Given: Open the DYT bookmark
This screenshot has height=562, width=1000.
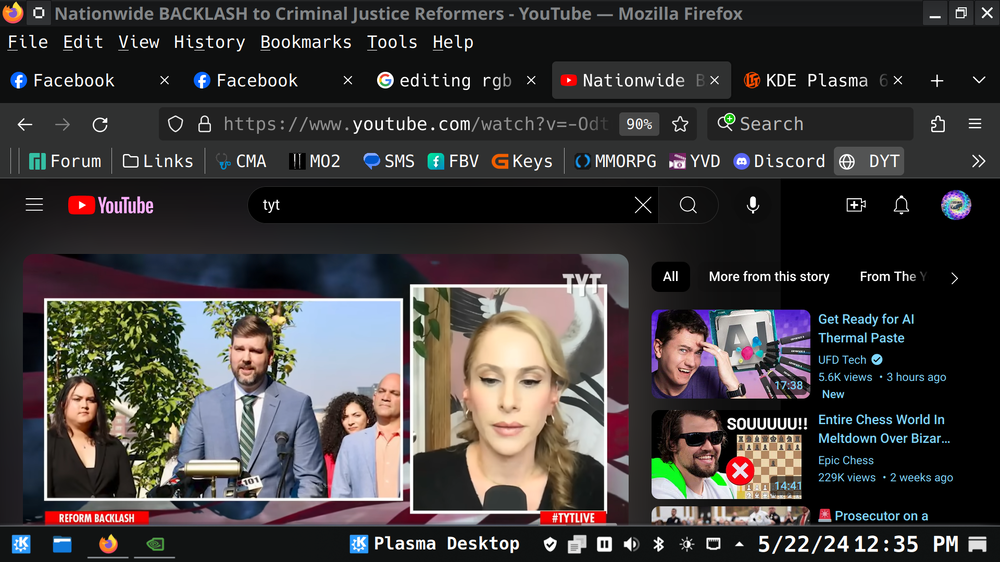Looking at the screenshot, I should (x=869, y=161).
